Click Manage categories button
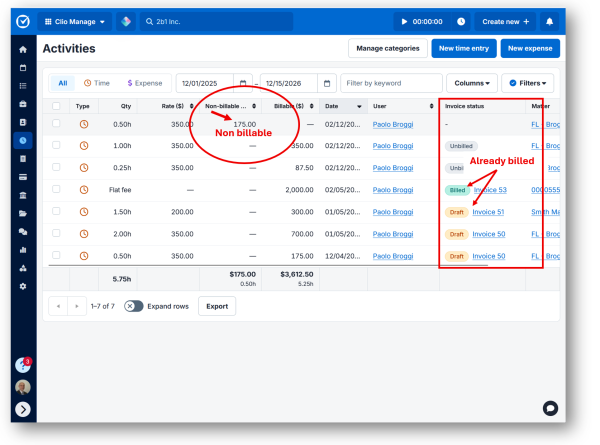600x445 pixels. pos(388,48)
